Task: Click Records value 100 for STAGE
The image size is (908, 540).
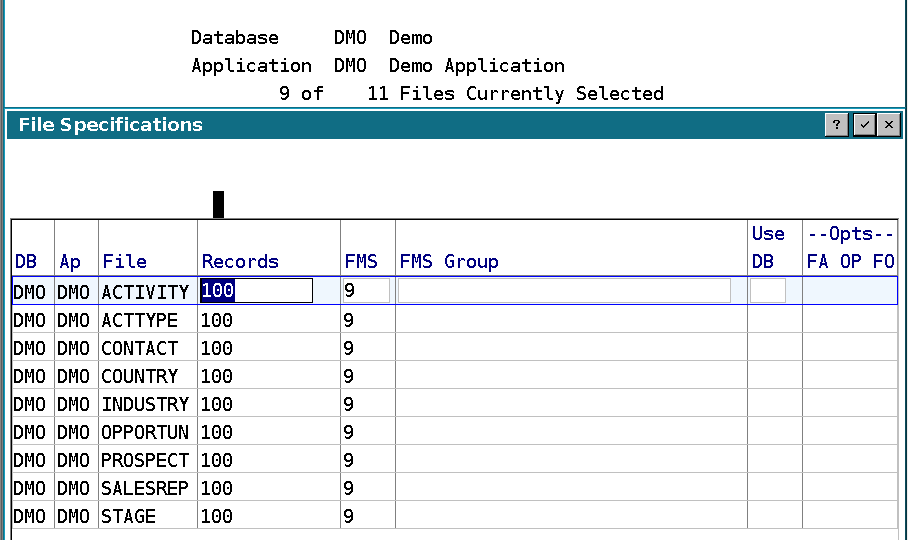Action: coord(217,516)
